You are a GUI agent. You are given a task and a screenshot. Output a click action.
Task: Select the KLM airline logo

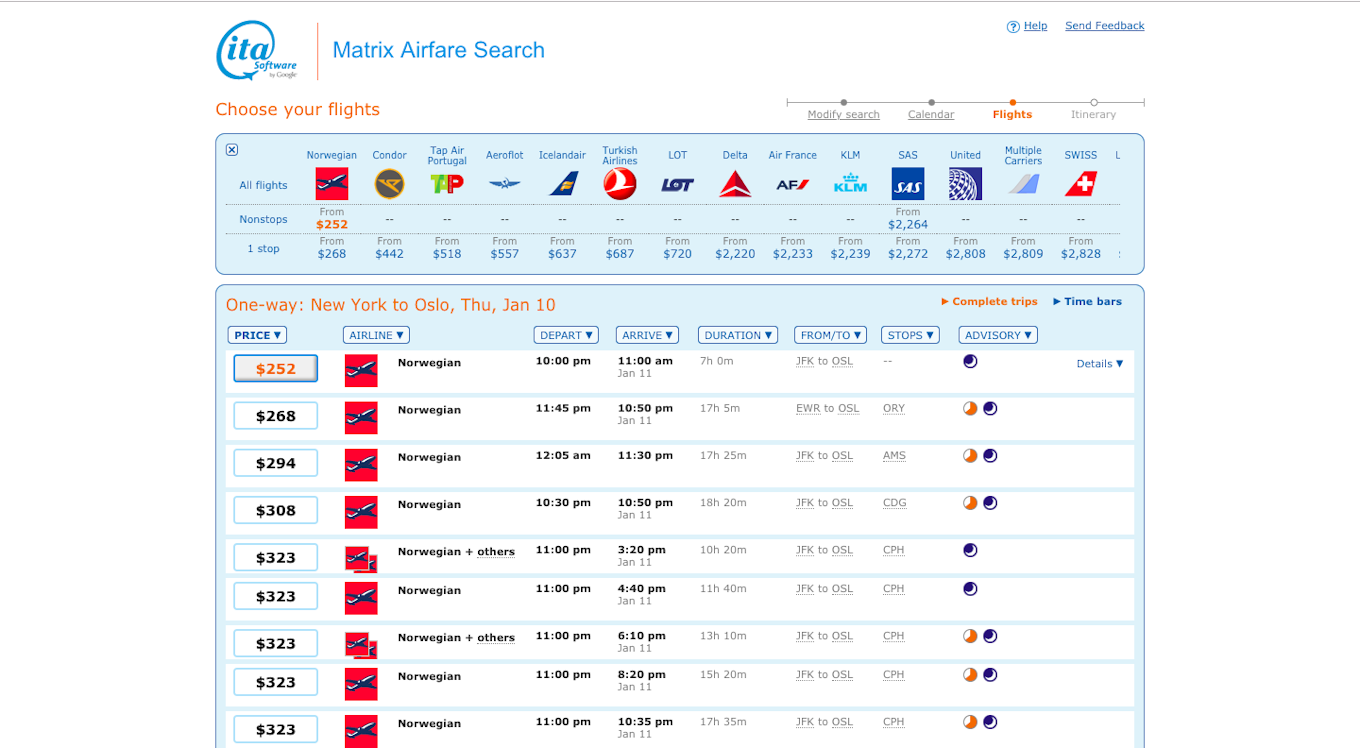850,184
